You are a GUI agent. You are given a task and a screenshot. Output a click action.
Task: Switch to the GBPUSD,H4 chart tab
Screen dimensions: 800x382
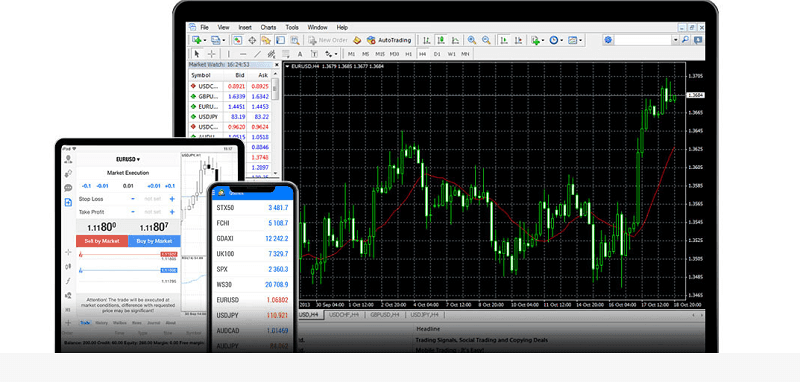tap(385, 315)
